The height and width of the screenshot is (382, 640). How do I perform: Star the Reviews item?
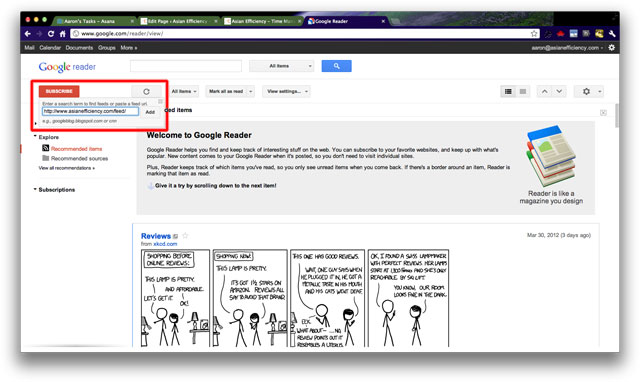tap(185, 235)
